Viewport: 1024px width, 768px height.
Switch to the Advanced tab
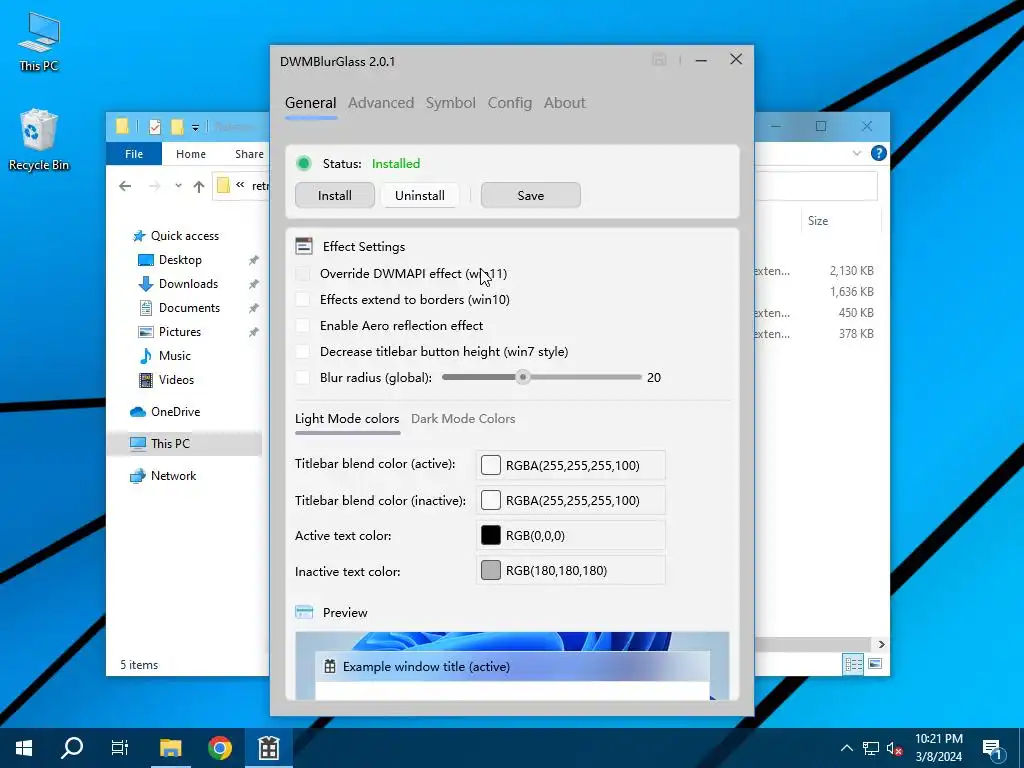381,103
